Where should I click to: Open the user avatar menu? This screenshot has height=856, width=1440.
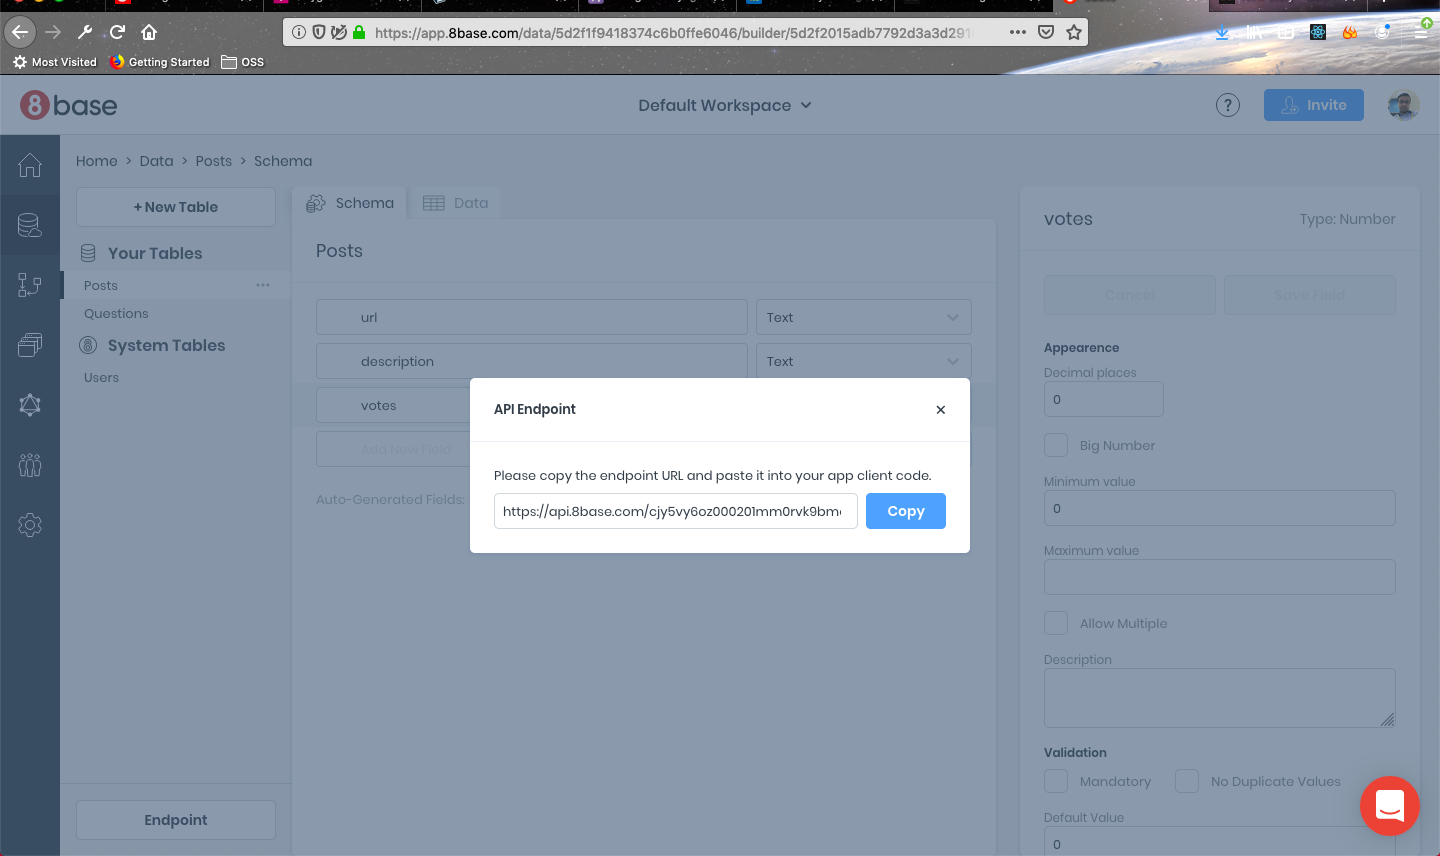click(1403, 105)
